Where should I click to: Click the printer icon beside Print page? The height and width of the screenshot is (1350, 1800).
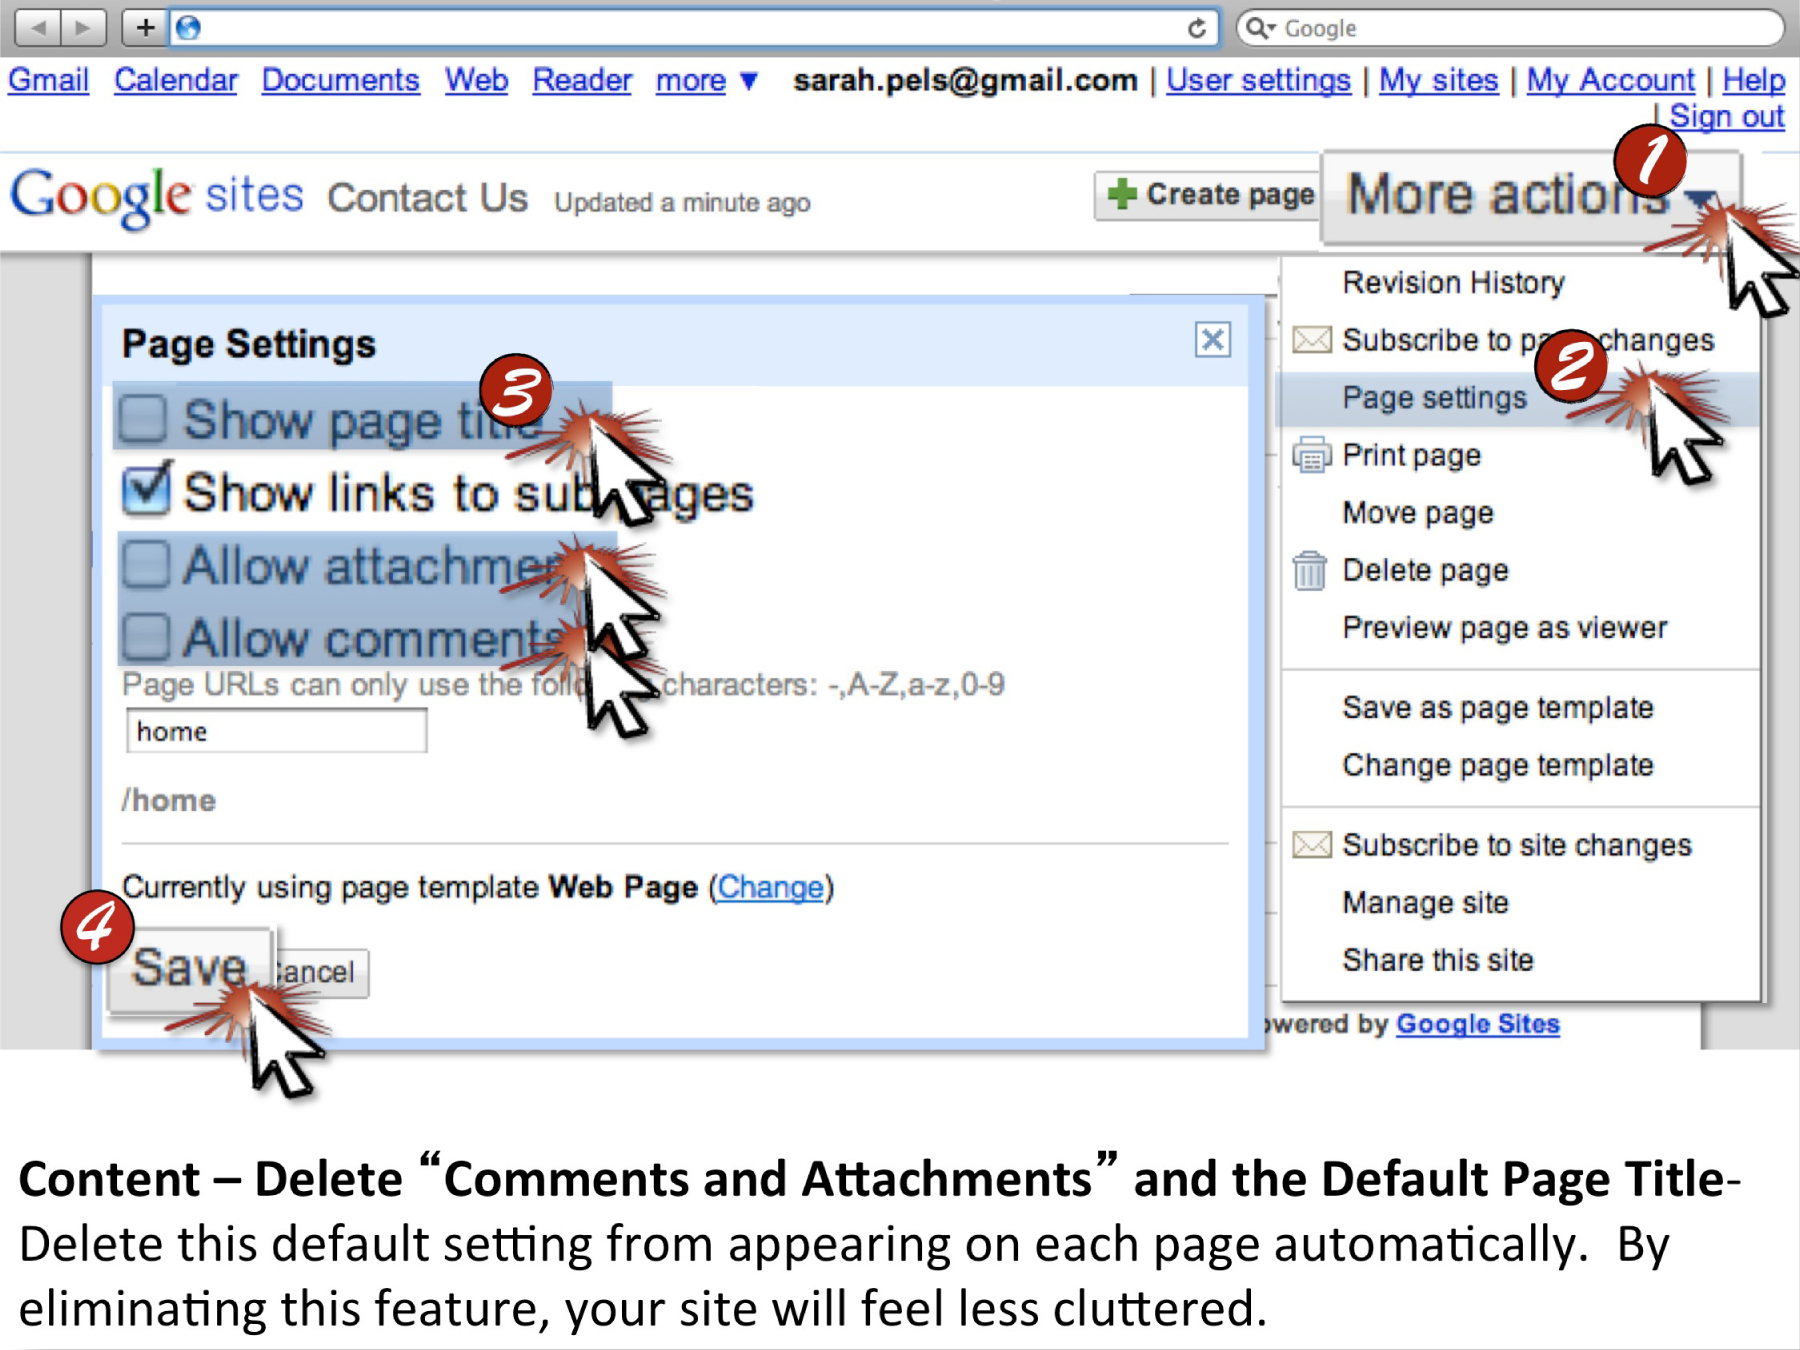coord(1311,455)
